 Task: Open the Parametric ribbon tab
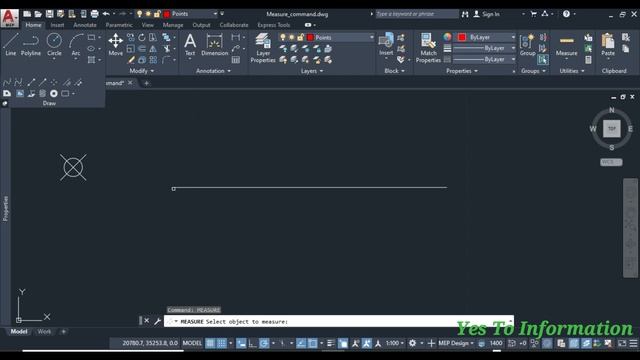point(119,25)
